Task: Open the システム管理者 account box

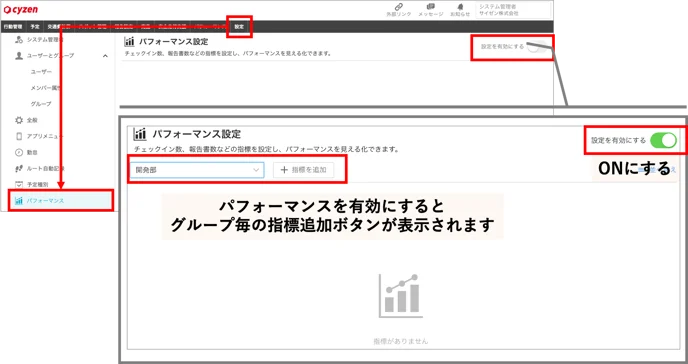Action: [513, 10]
